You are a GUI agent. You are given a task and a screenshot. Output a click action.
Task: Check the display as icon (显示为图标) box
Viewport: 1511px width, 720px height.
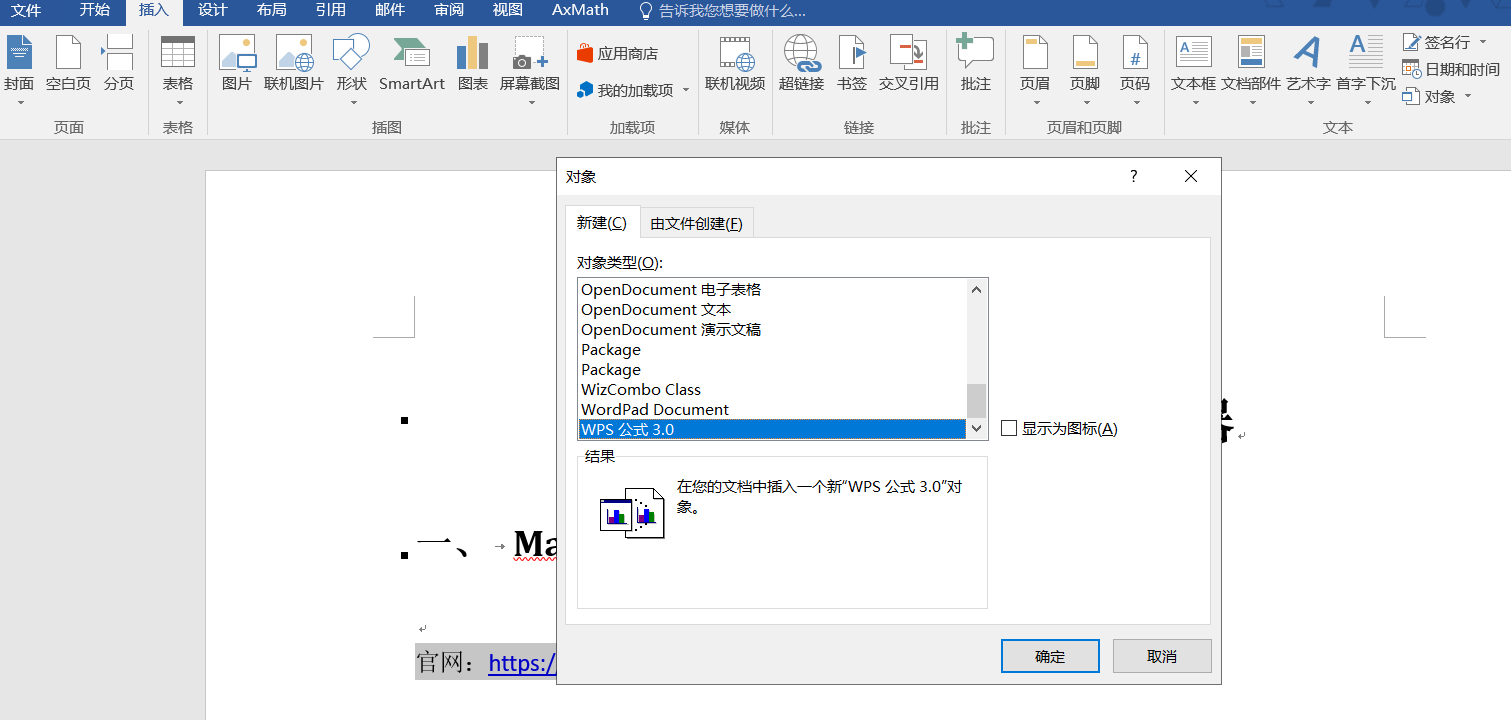(x=1009, y=428)
